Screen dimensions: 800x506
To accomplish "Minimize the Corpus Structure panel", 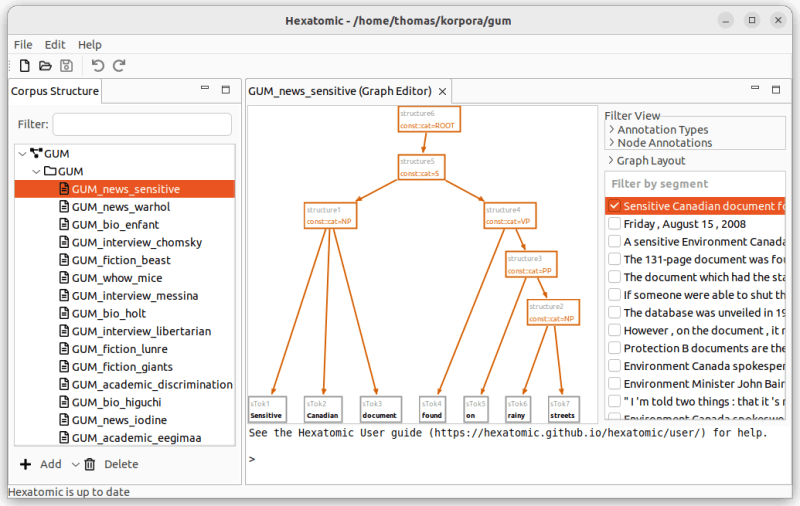I will [205, 88].
